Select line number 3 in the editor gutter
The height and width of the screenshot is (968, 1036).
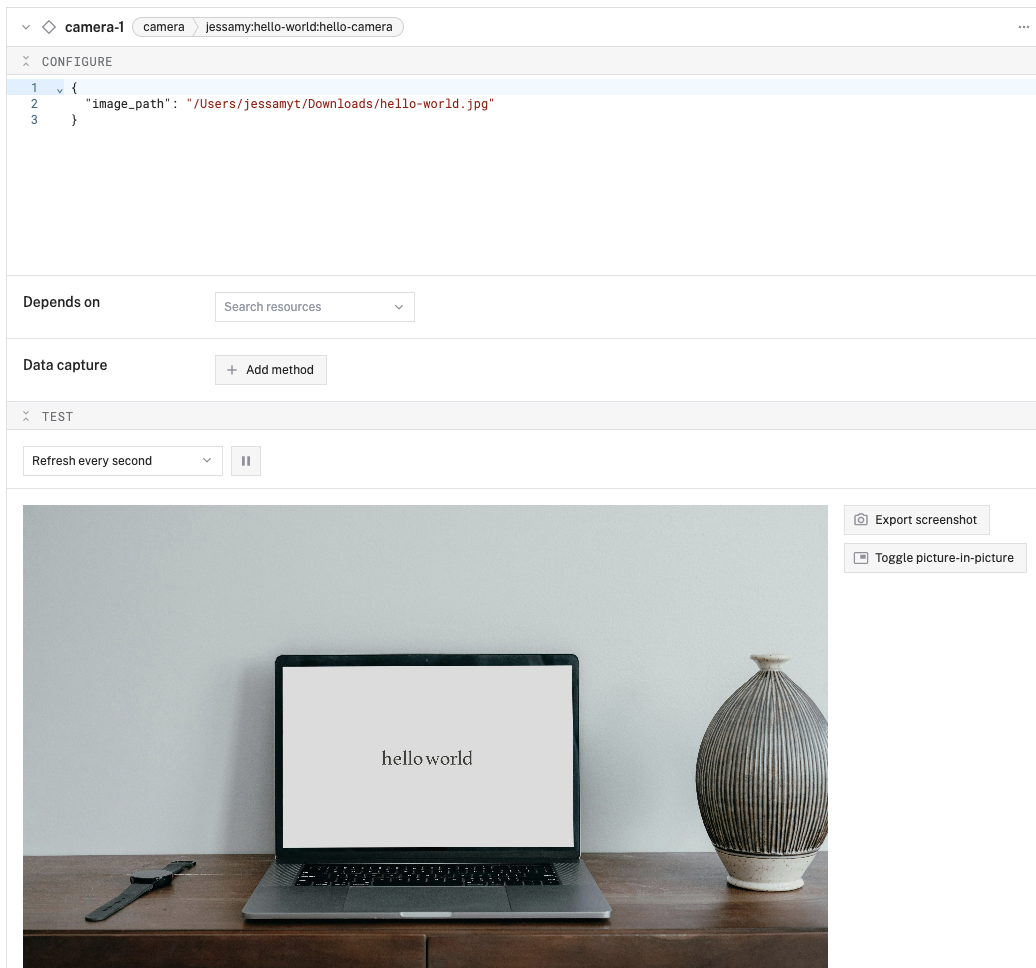[x=34, y=120]
